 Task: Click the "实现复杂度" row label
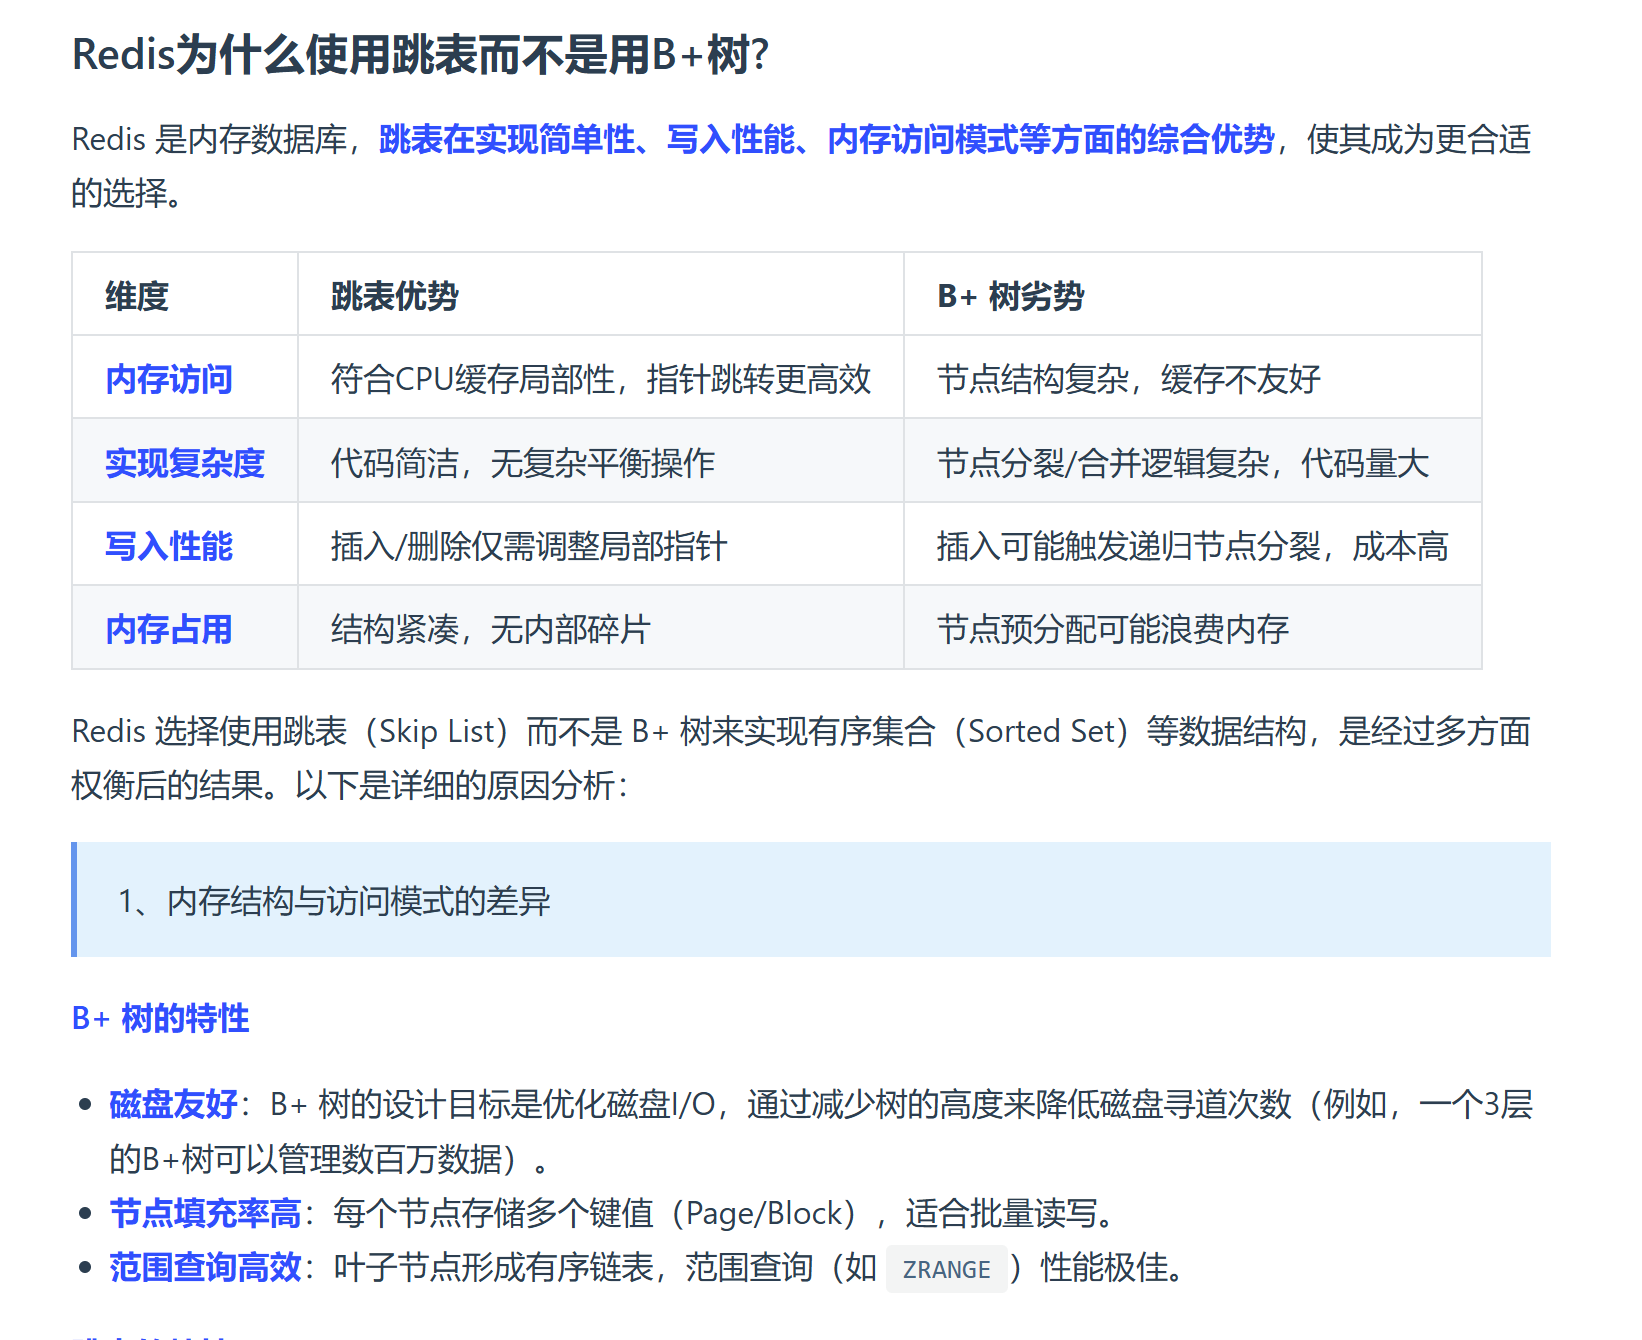tap(185, 463)
